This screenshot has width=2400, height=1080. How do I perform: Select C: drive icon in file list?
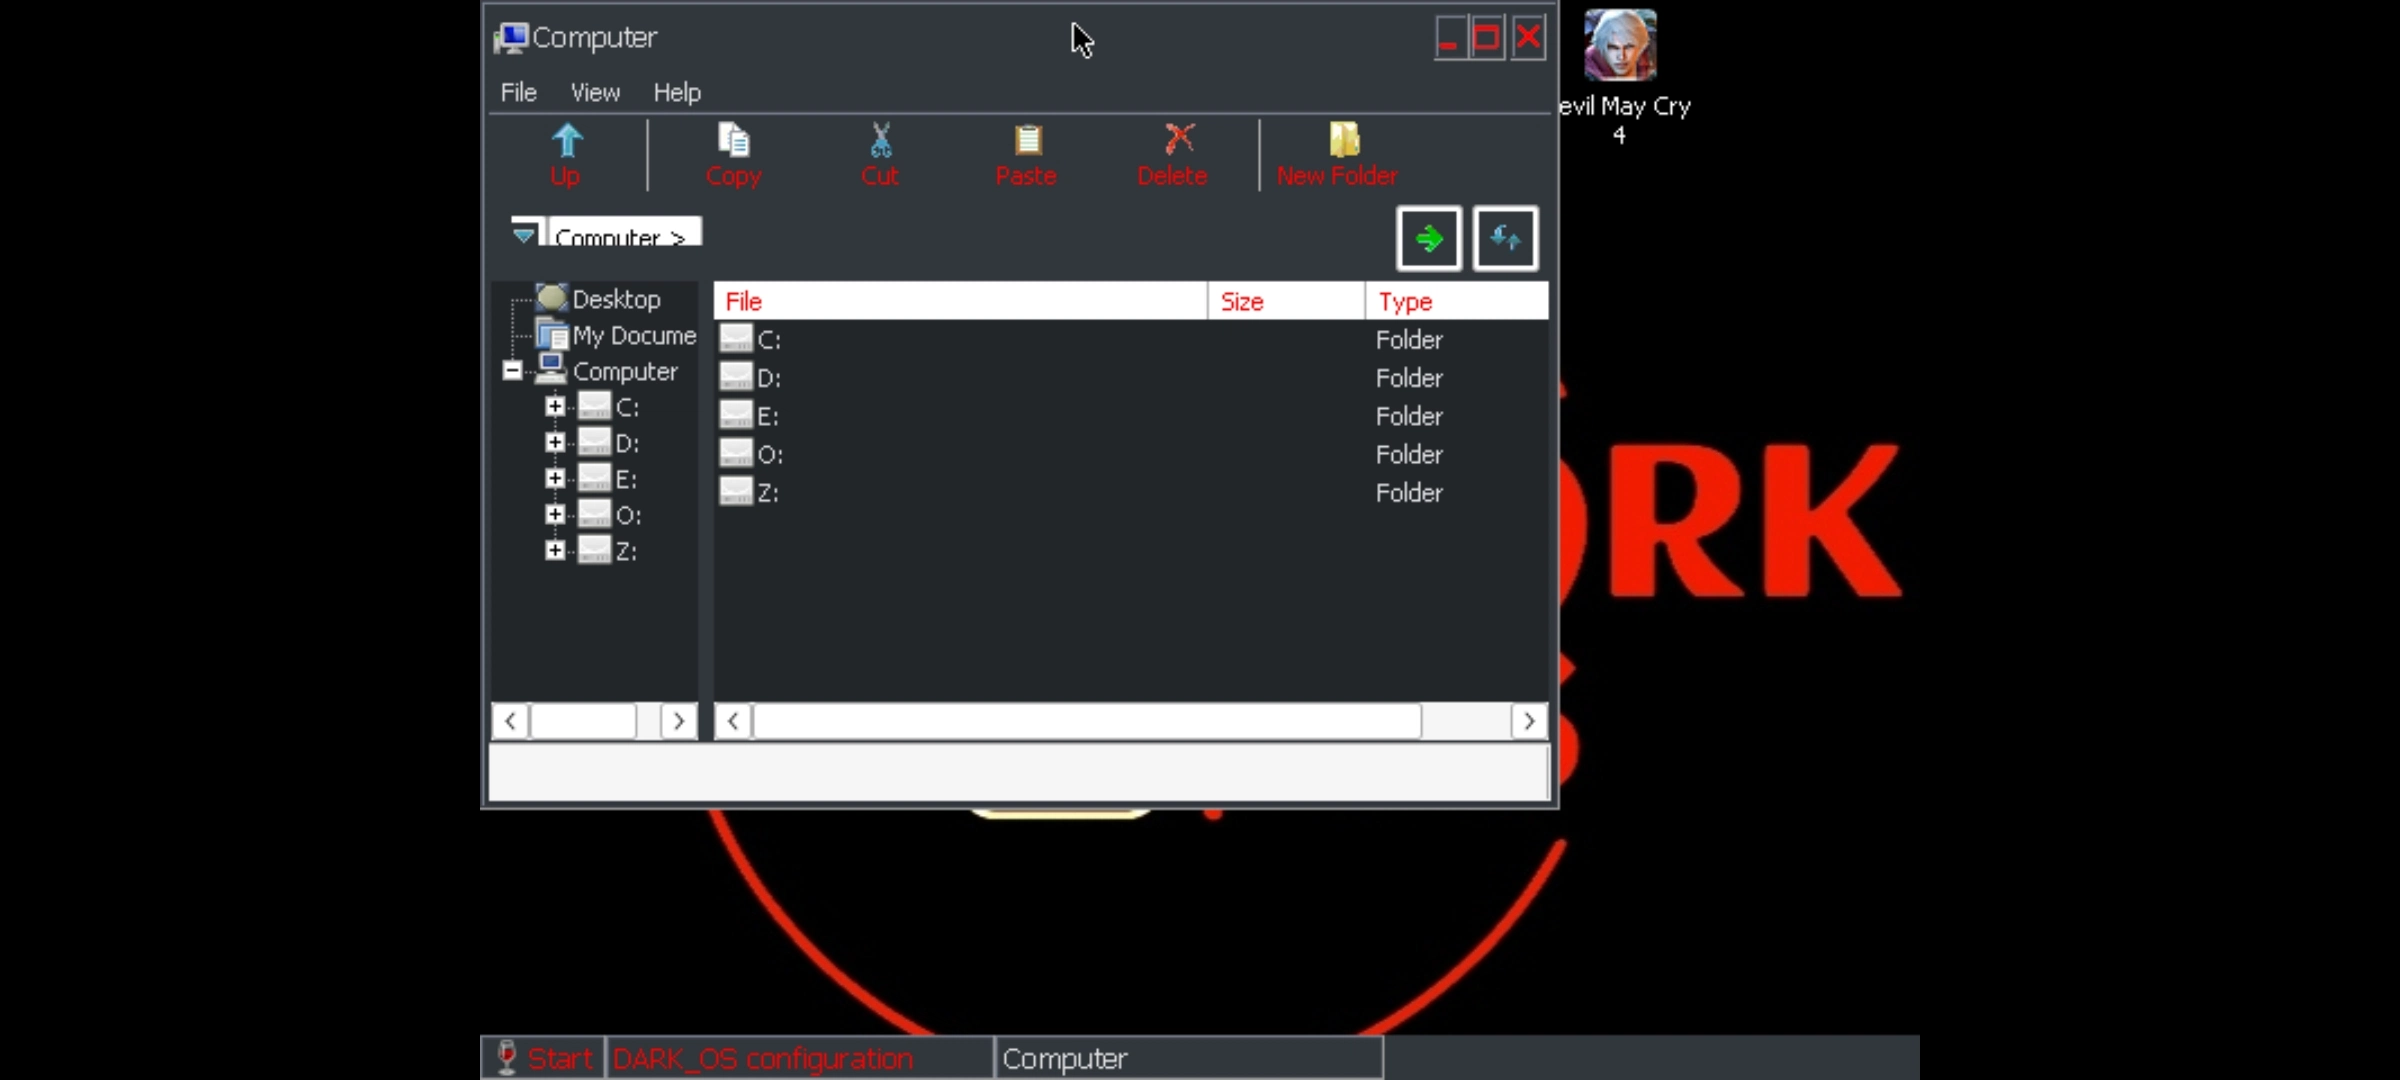click(736, 338)
